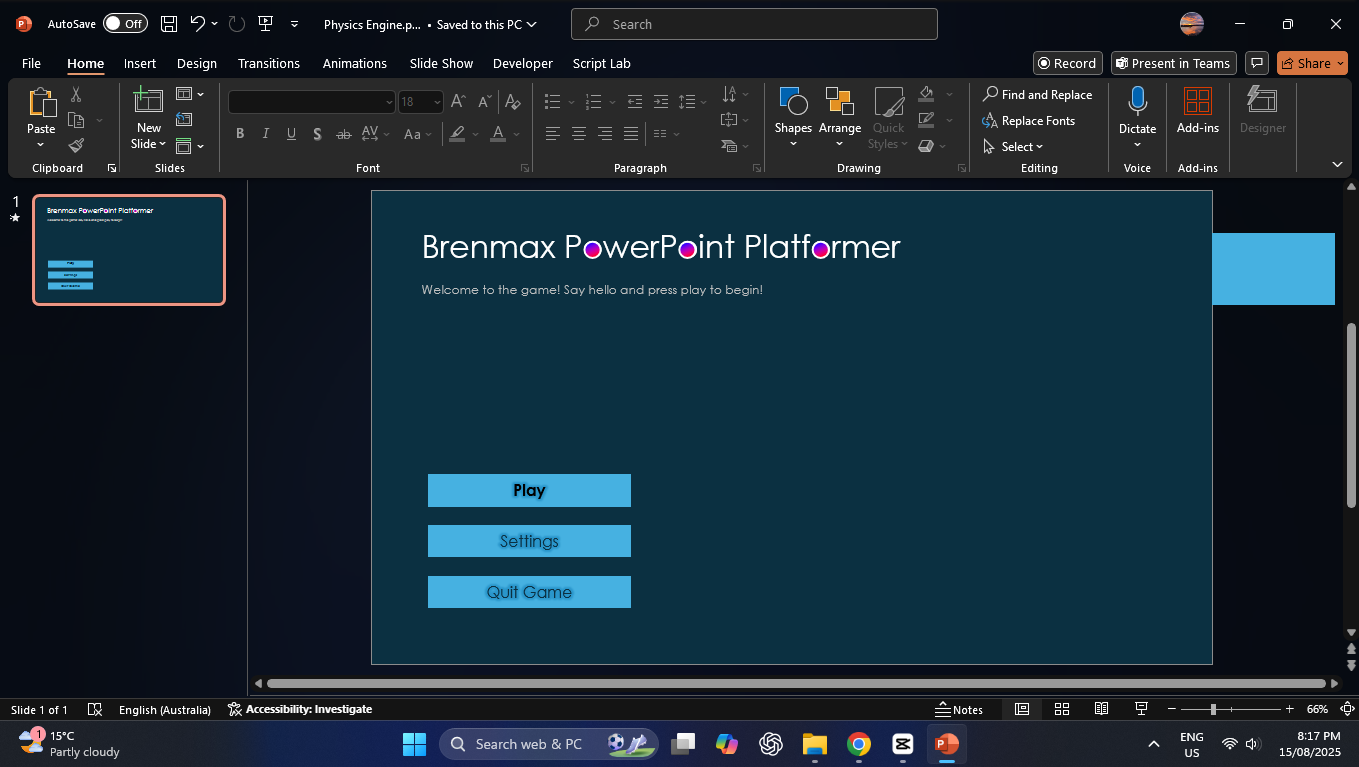Screen dimensions: 1359x767
Task: Toggle Bold formatting
Action: pyautogui.click(x=240, y=134)
